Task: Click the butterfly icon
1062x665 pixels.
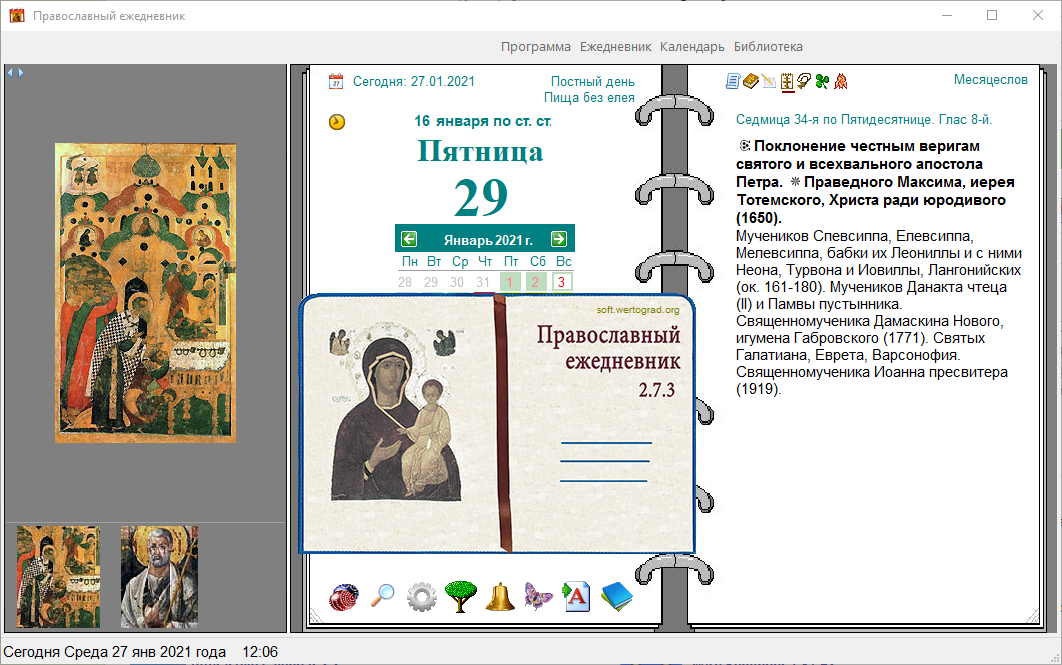Action: point(538,597)
